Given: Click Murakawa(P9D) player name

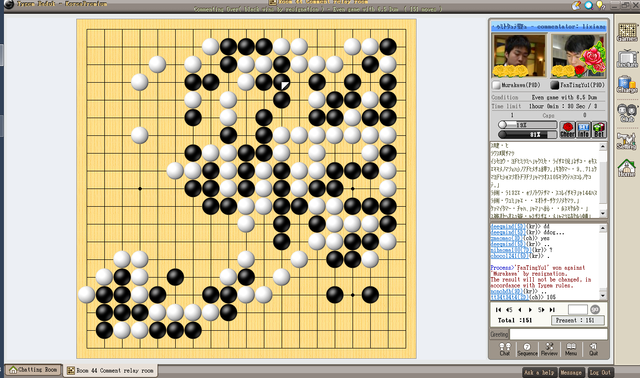Looking at the screenshot, I should coord(520,85).
